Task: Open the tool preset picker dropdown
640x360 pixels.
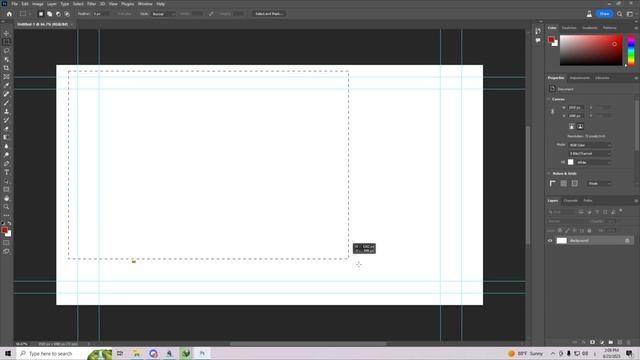Action: [x=25, y=14]
